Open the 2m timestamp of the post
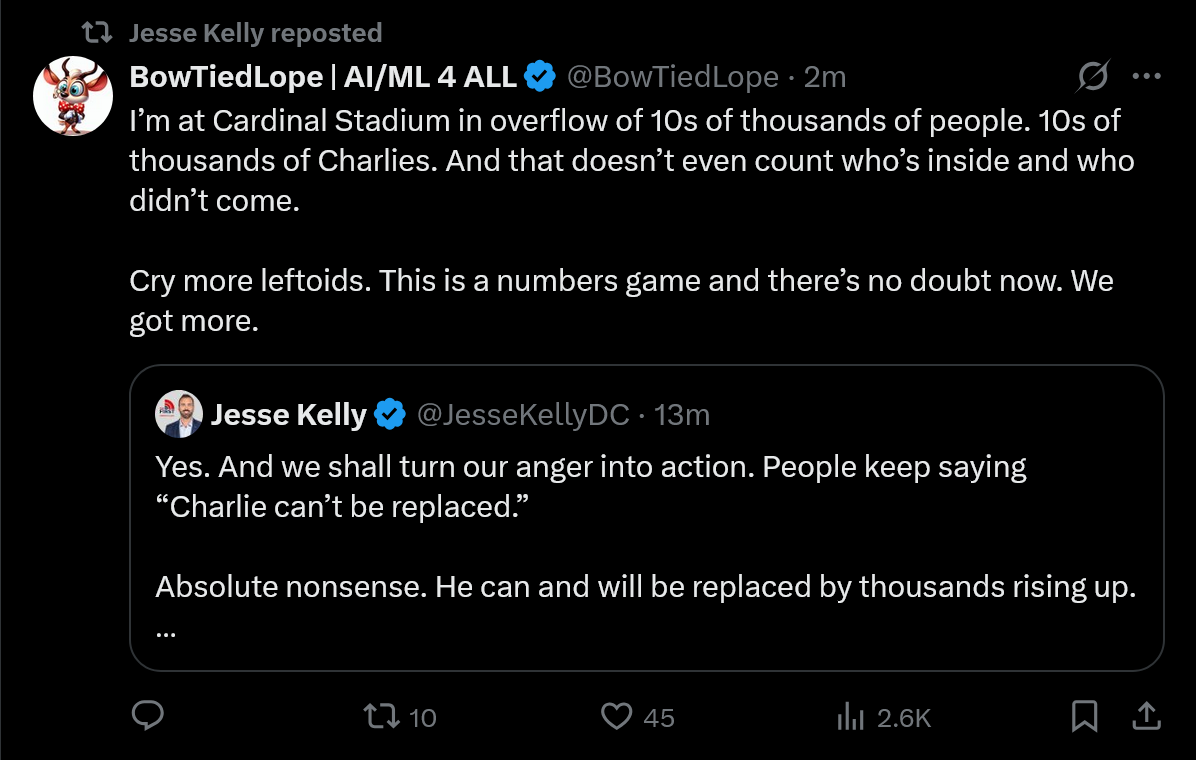 (x=825, y=76)
